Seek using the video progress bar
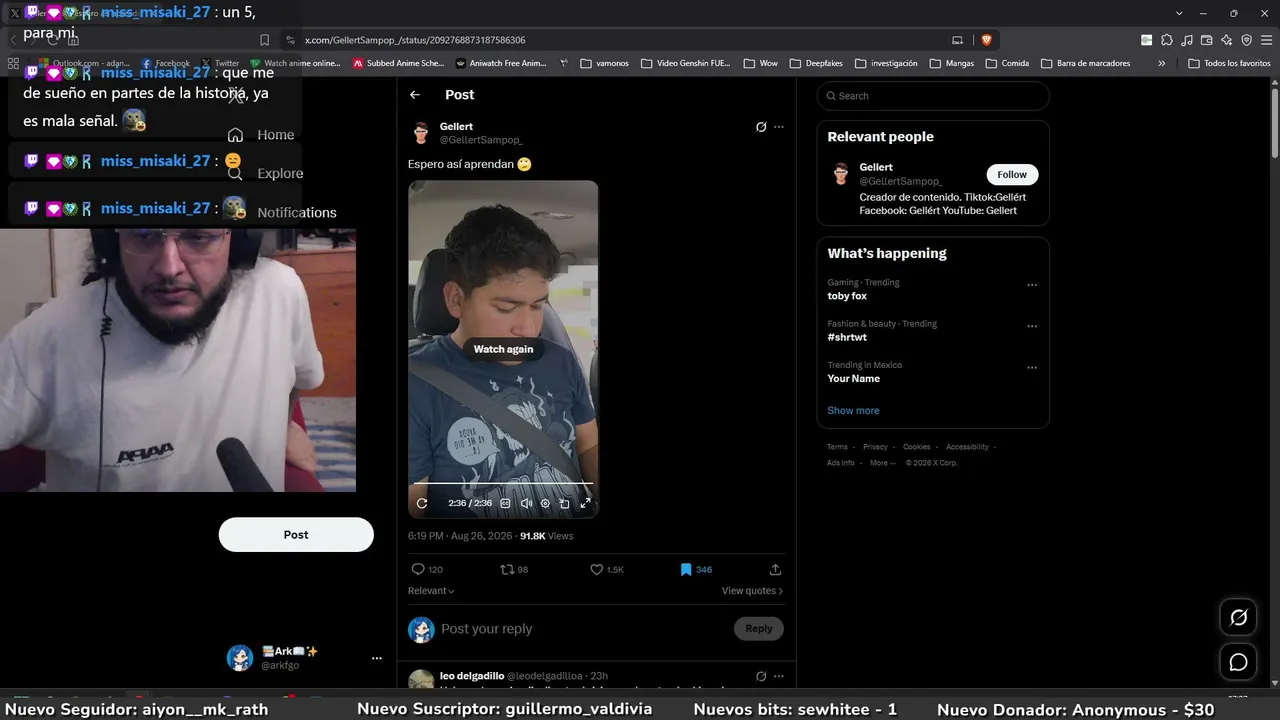Screen dimensions: 1280x720 click(x=503, y=484)
